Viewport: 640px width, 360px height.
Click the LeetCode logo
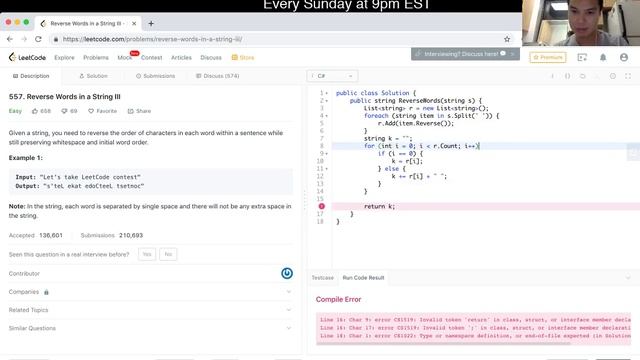(27, 58)
